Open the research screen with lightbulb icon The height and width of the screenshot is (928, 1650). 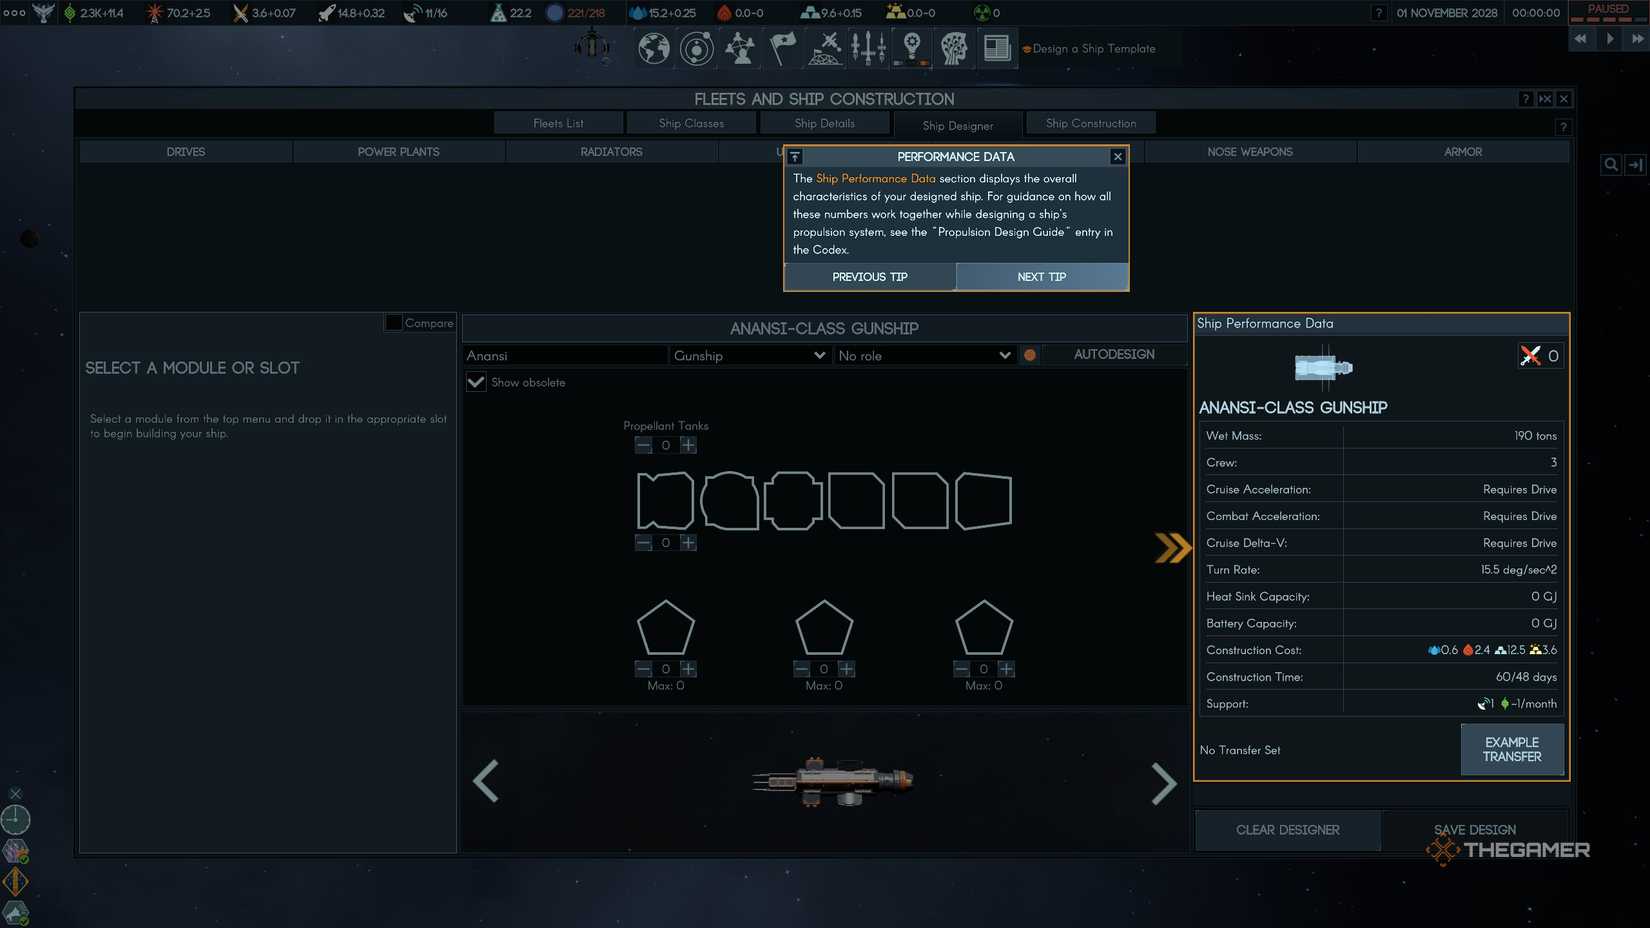(x=911, y=48)
